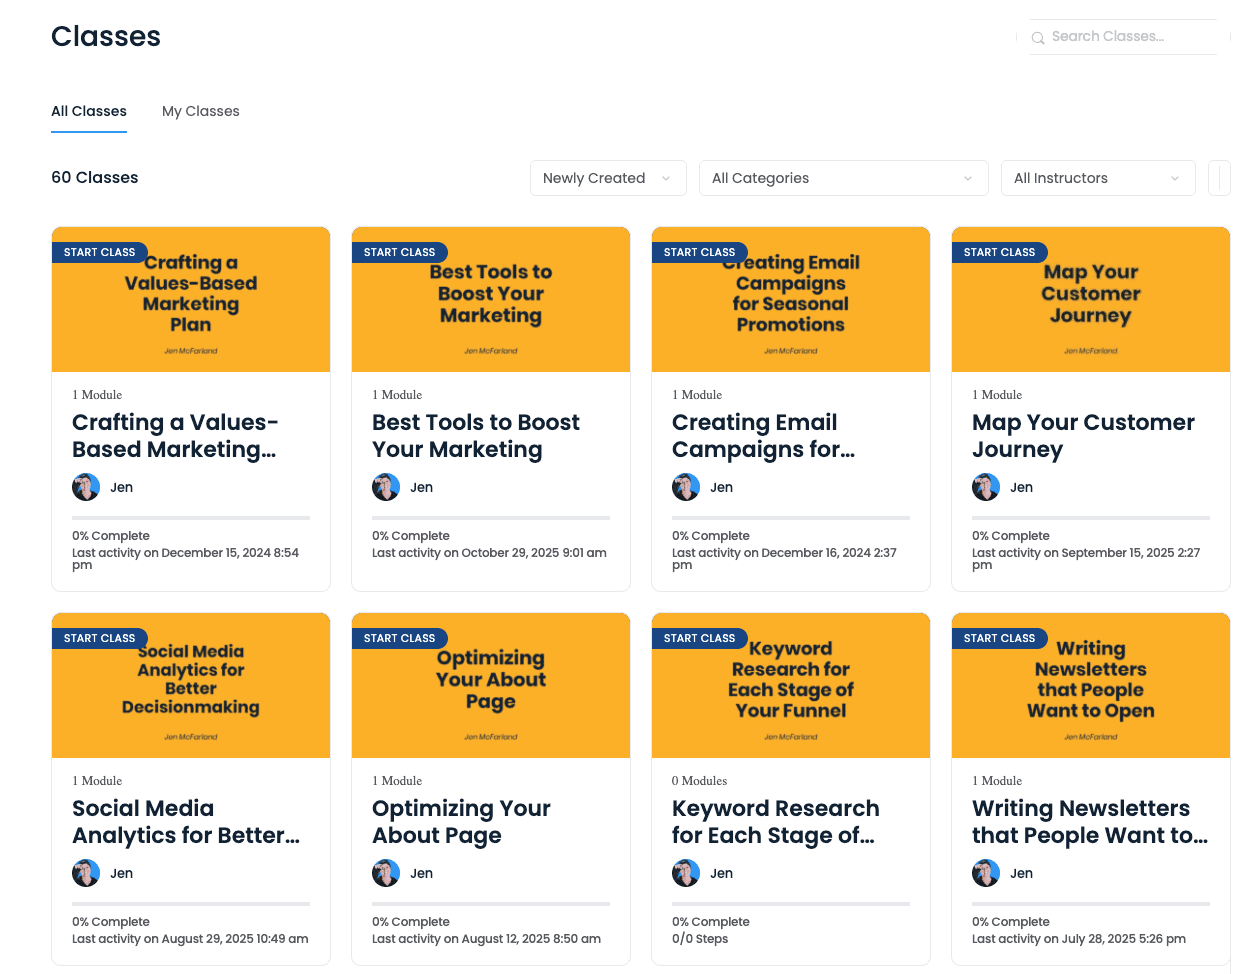Screen dimensions: 1255x974
Task: Click the search magnifier icon
Action: (x=1038, y=38)
